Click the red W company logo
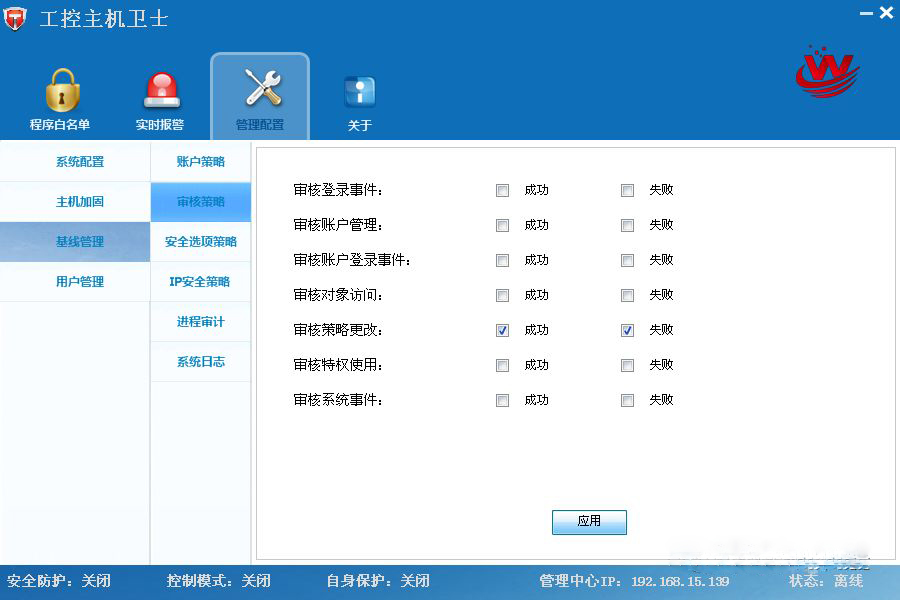Screen dimensions: 900x600 tap(826, 70)
